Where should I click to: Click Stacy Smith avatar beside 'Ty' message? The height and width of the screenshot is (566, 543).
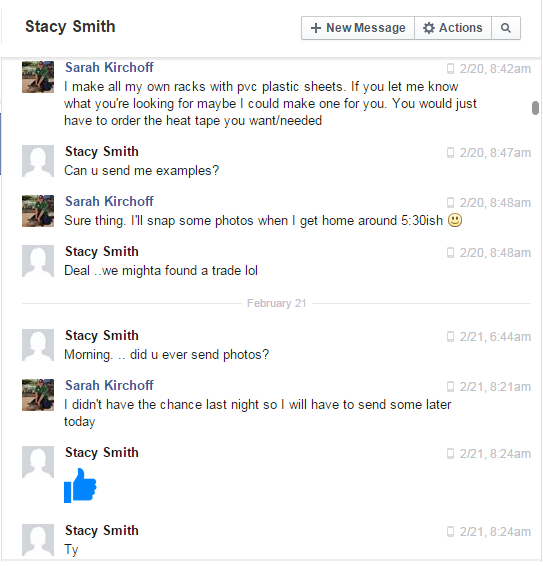(x=38, y=540)
